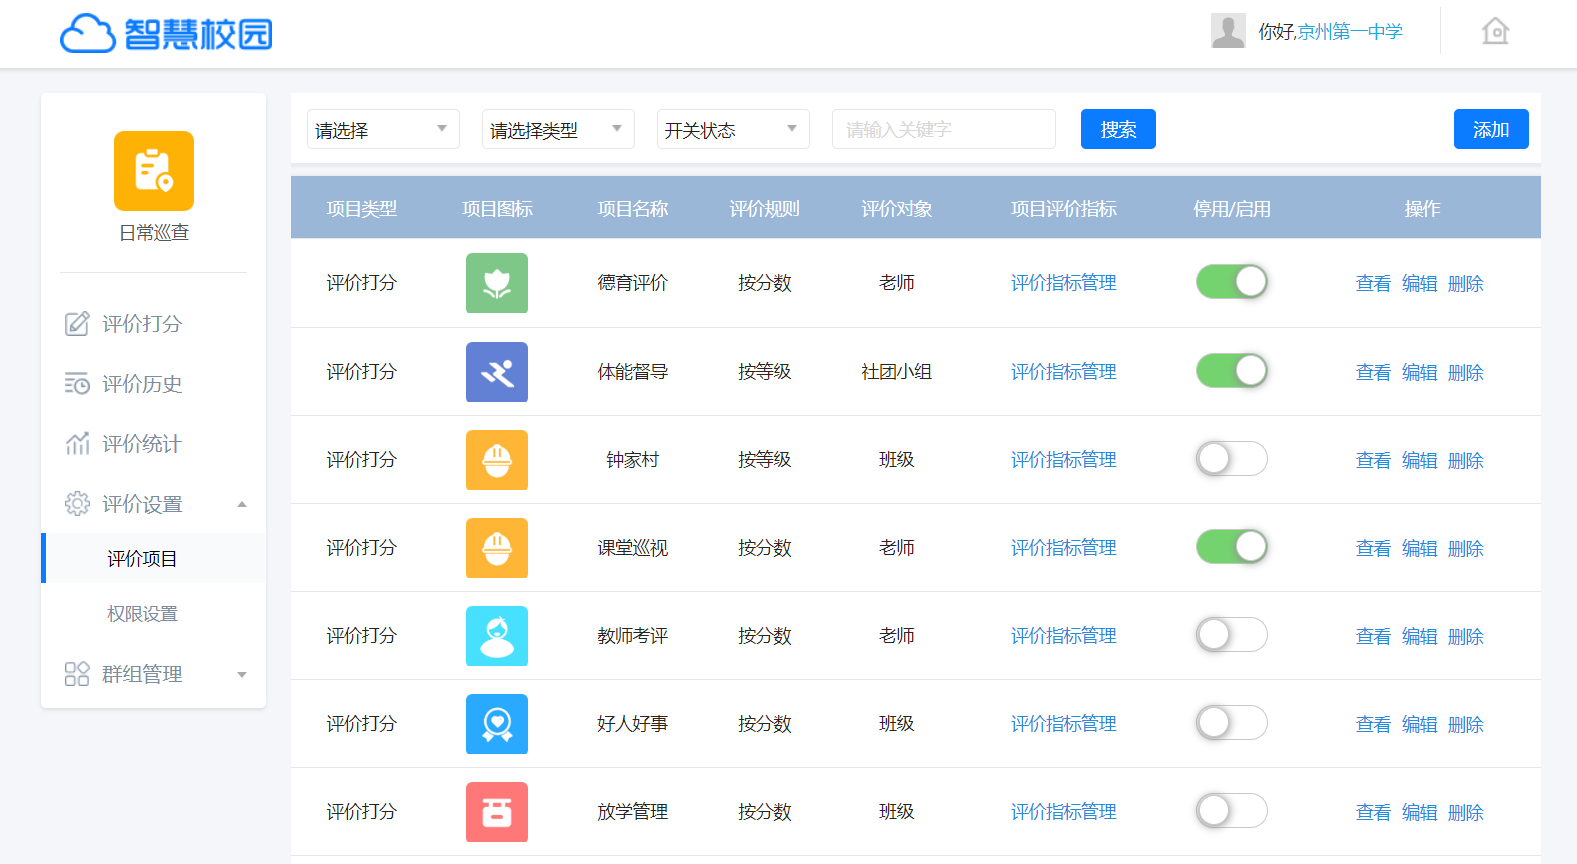
Task: Click the blue sports icon for 体能督导
Action: pyautogui.click(x=497, y=372)
